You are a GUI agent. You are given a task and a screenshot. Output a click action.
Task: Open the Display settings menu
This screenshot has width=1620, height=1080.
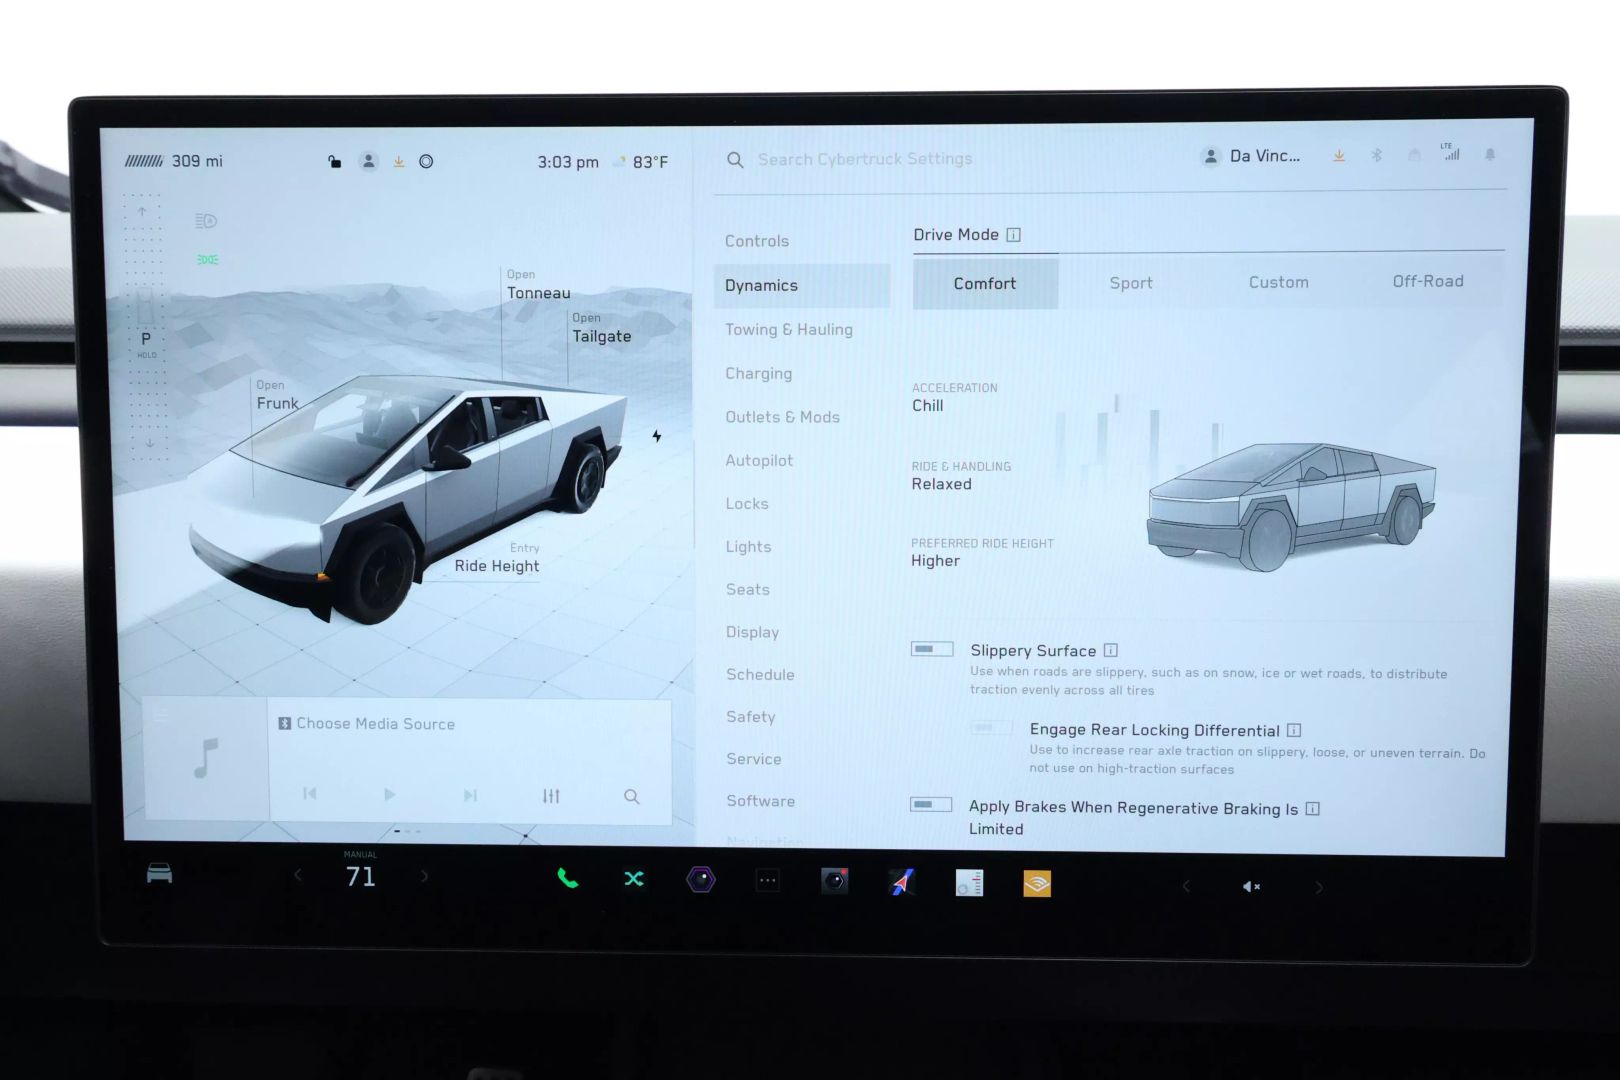pyautogui.click(x=752, y=632)
